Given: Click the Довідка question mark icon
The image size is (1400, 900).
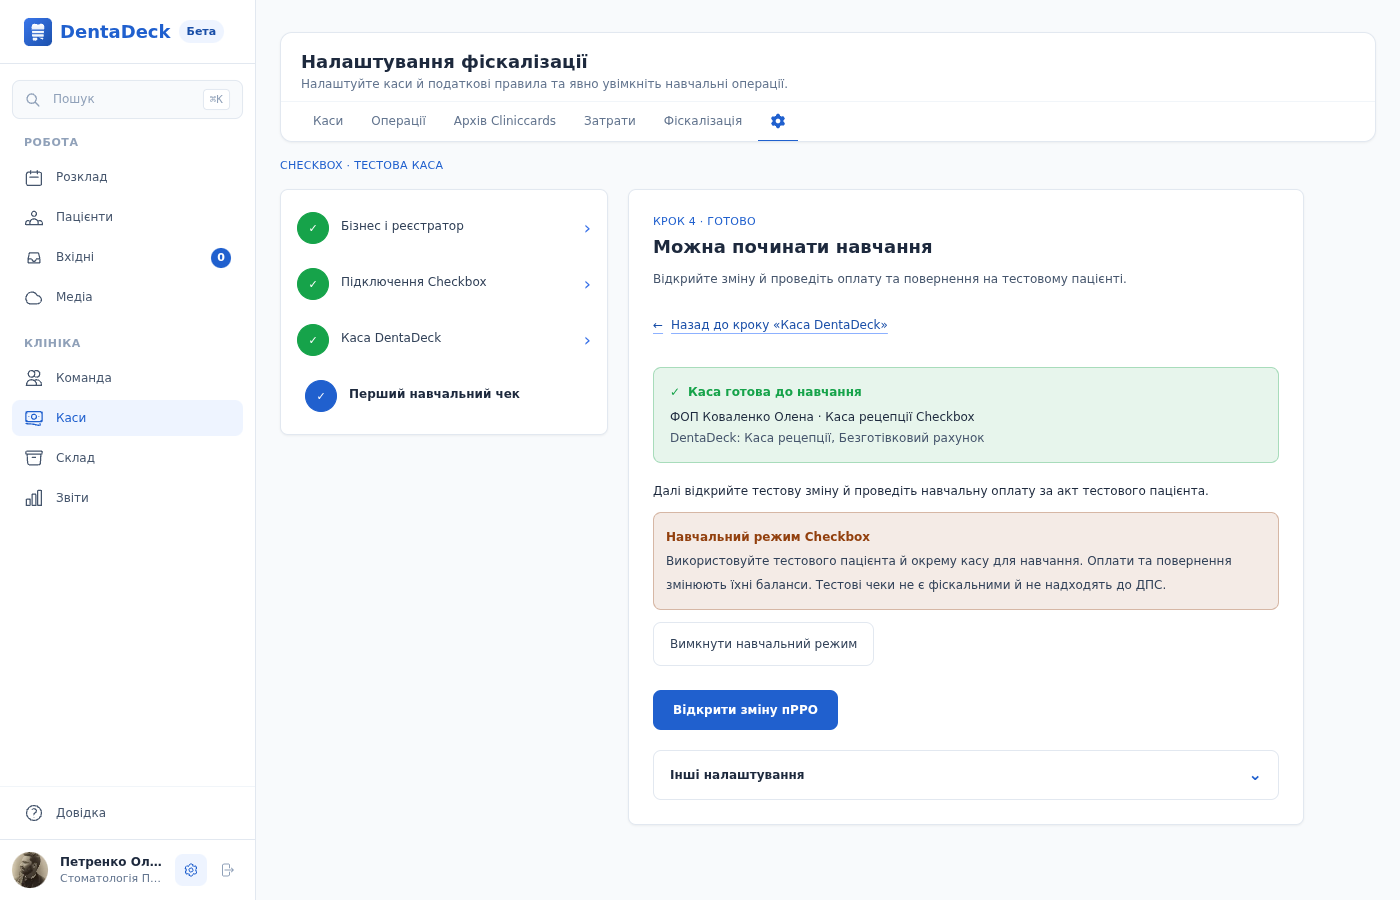Looking at the screenshot, I should click(34, 813).
